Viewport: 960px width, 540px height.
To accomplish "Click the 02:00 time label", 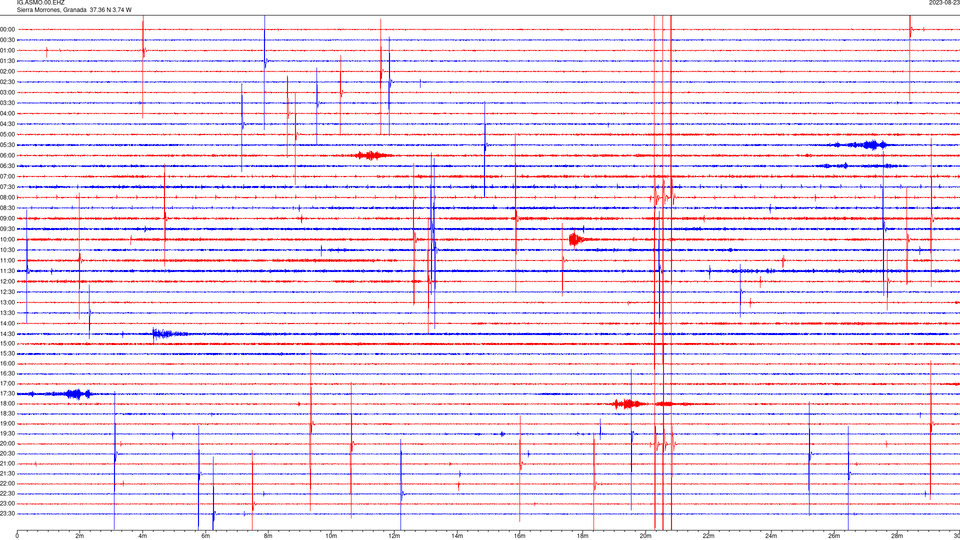I will coord(8,71).
